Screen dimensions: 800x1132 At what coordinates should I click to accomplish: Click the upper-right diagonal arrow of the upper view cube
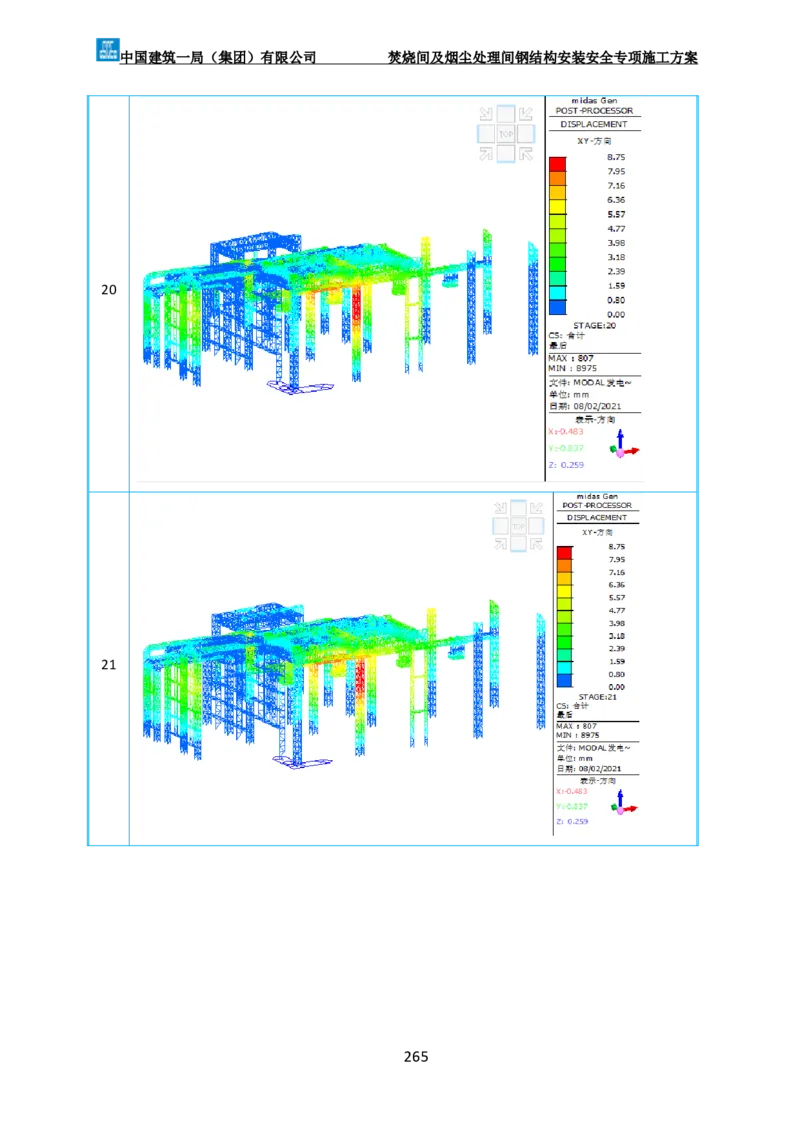point(525,114)
